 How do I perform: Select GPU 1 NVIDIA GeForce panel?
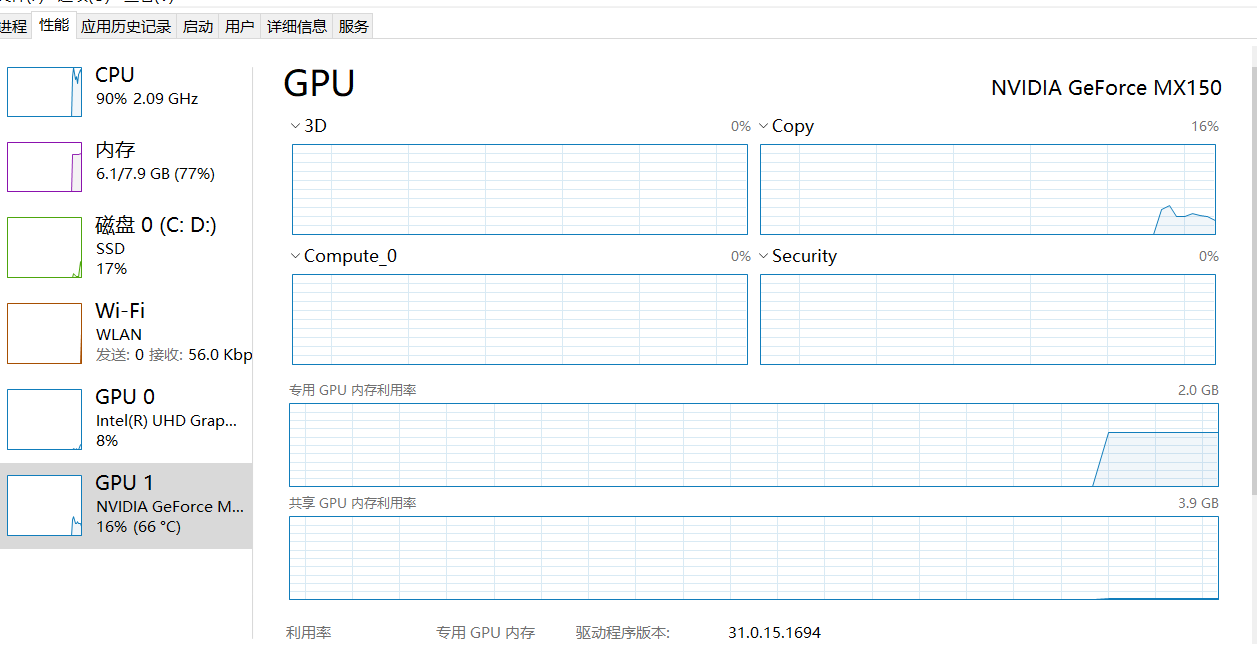point(127,503)
